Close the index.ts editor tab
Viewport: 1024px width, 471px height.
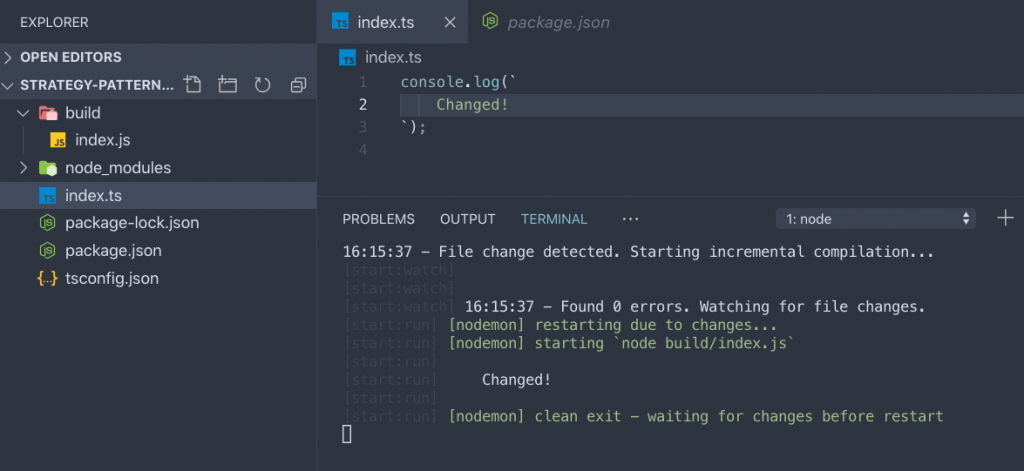[450, 22]
